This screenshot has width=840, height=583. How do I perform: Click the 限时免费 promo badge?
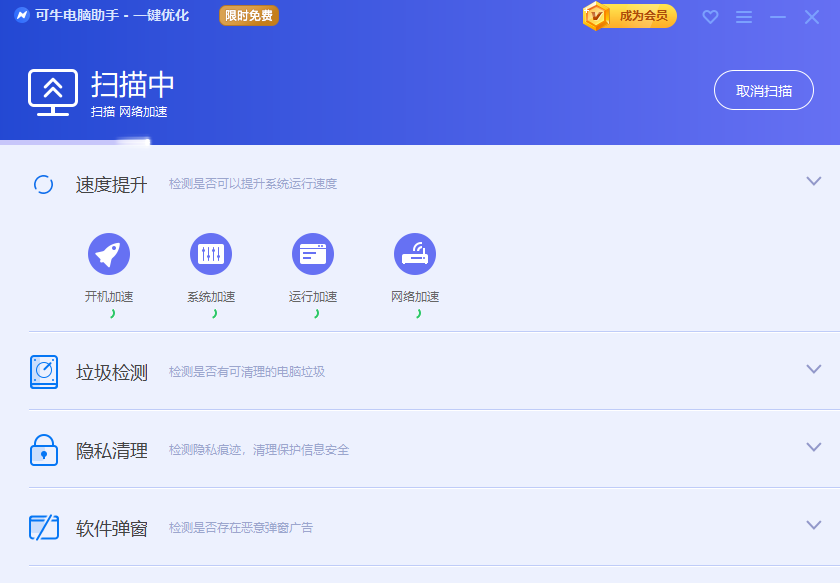click(249, 16)
